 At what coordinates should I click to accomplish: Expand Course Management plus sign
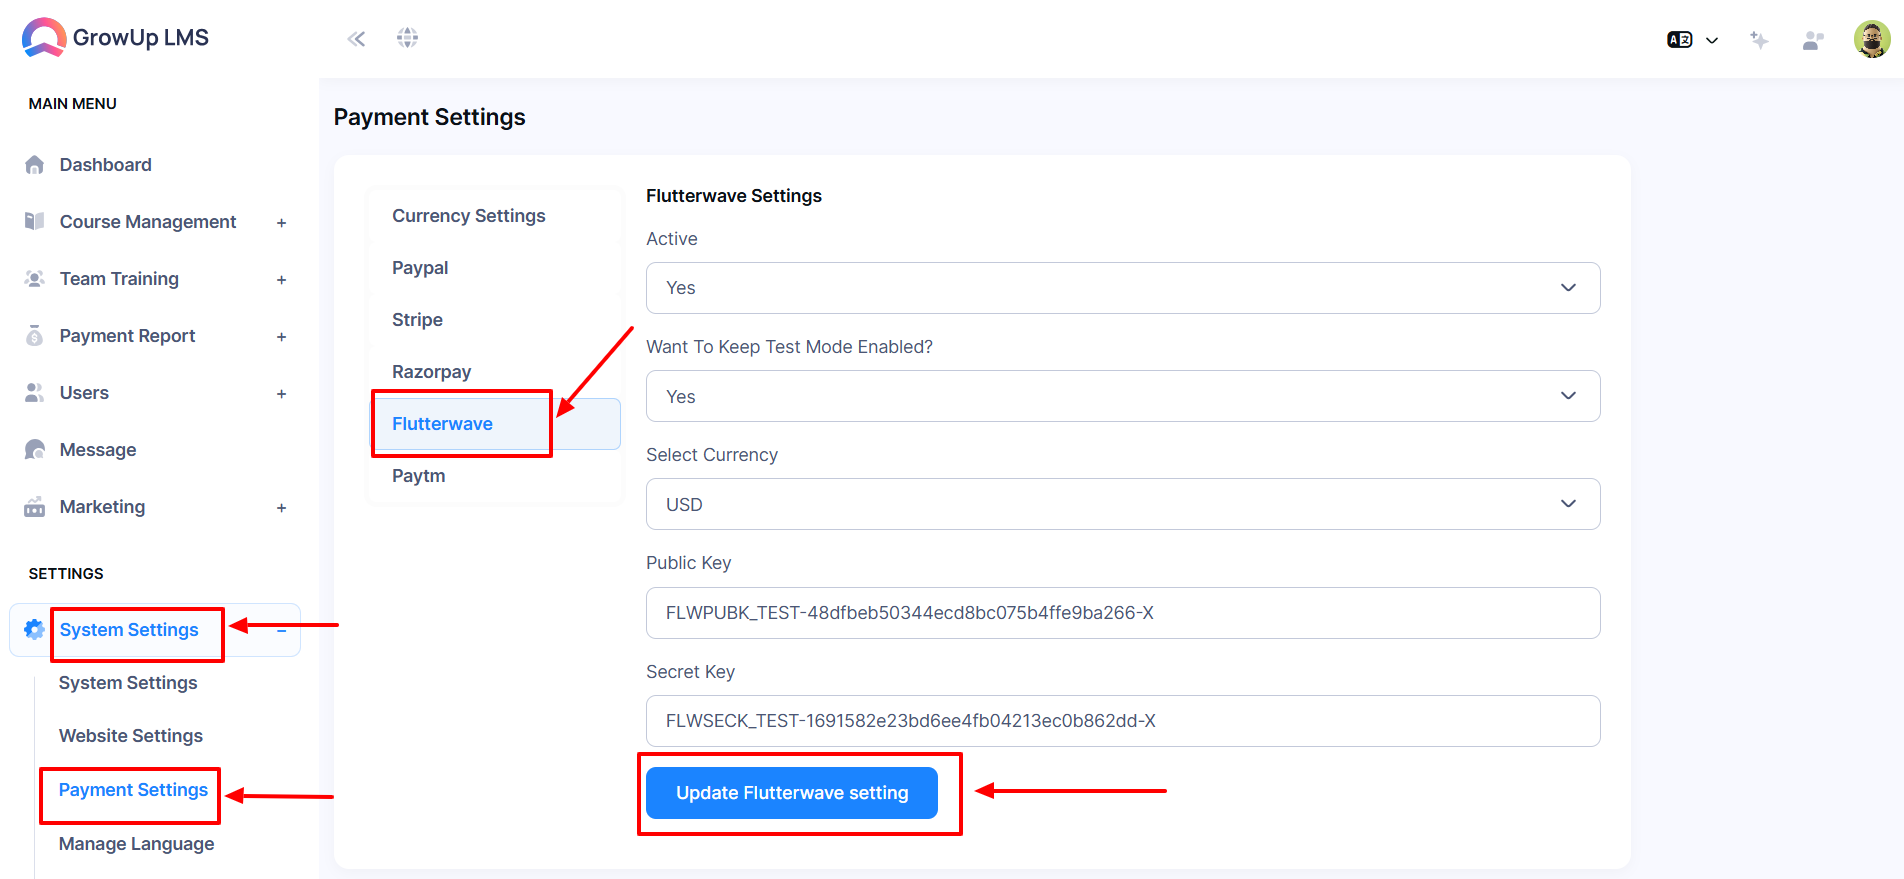click(x=282, y=223)
